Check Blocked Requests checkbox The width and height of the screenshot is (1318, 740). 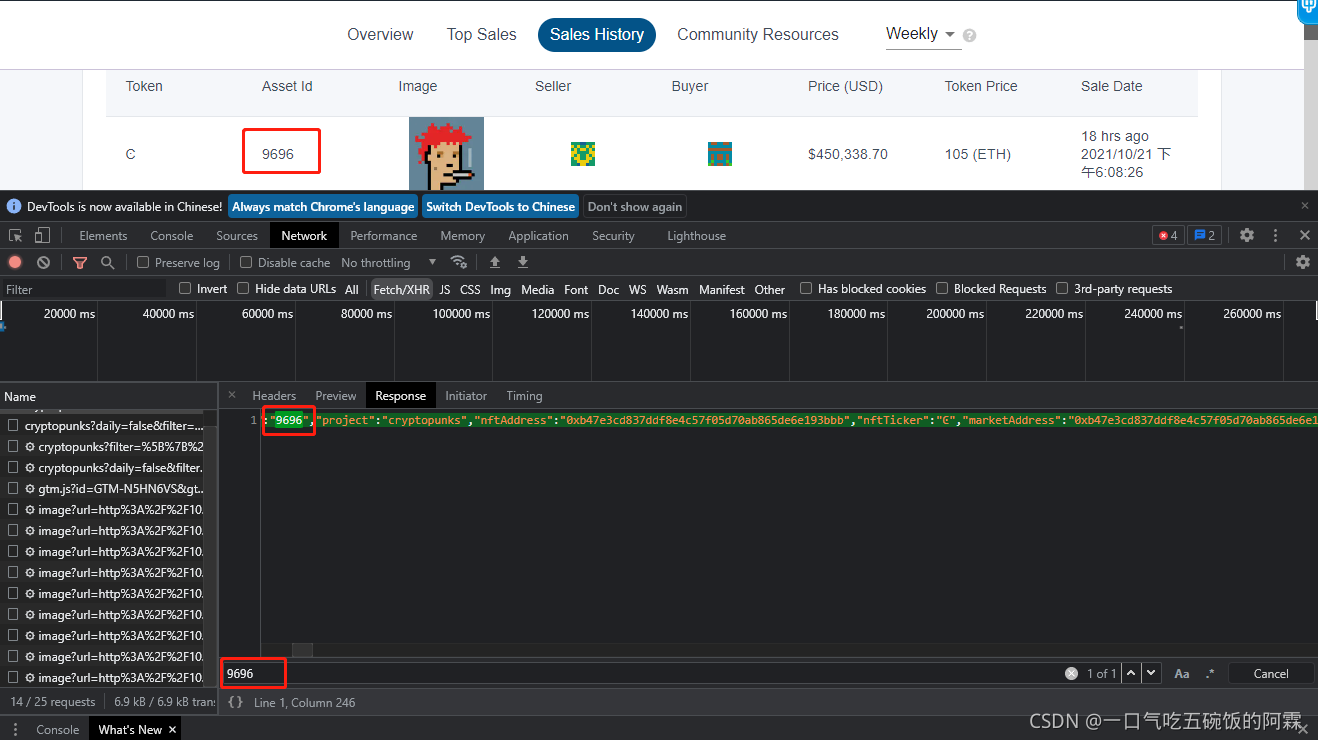coord(942,288)
